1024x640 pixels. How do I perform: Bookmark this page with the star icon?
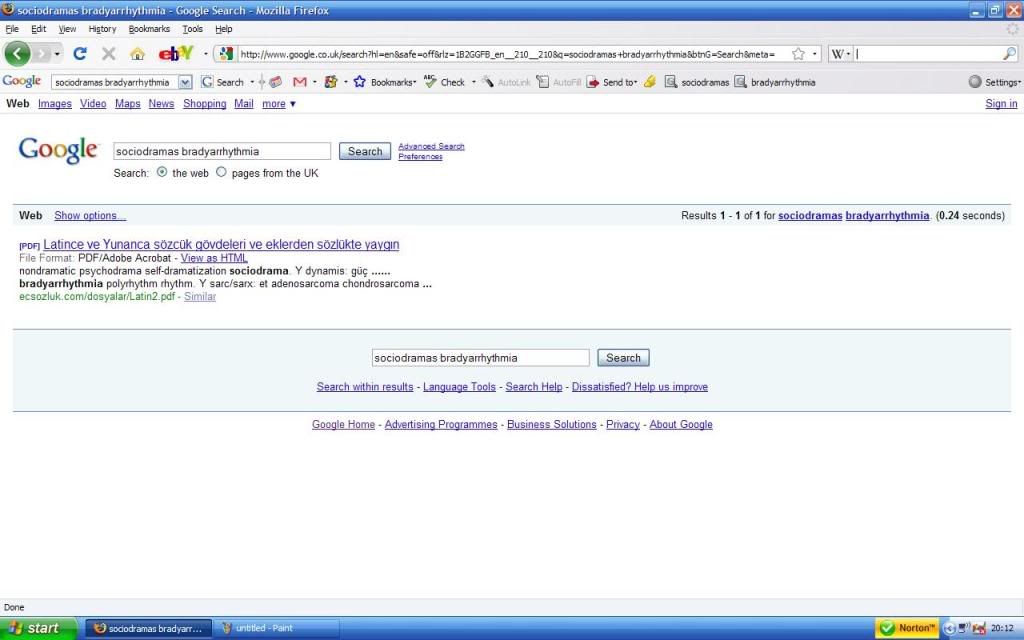tap(798, 54)
